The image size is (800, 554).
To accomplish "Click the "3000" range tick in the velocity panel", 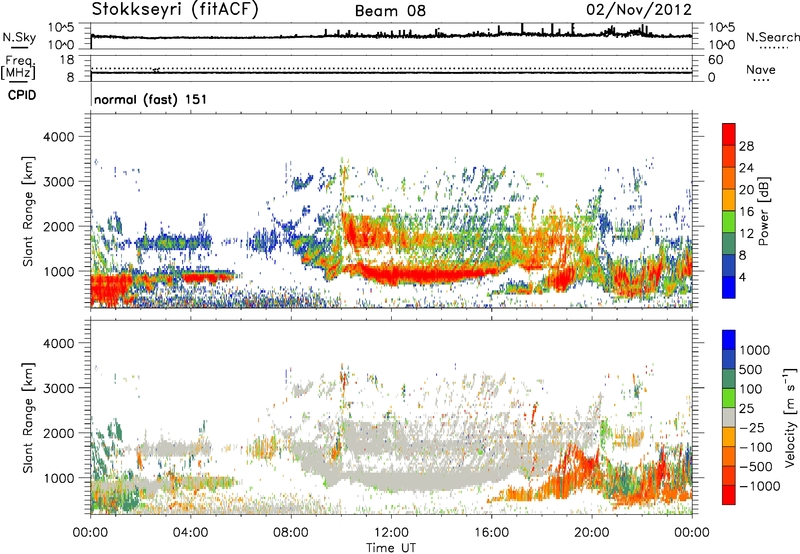I will click(x=58, y=388).
